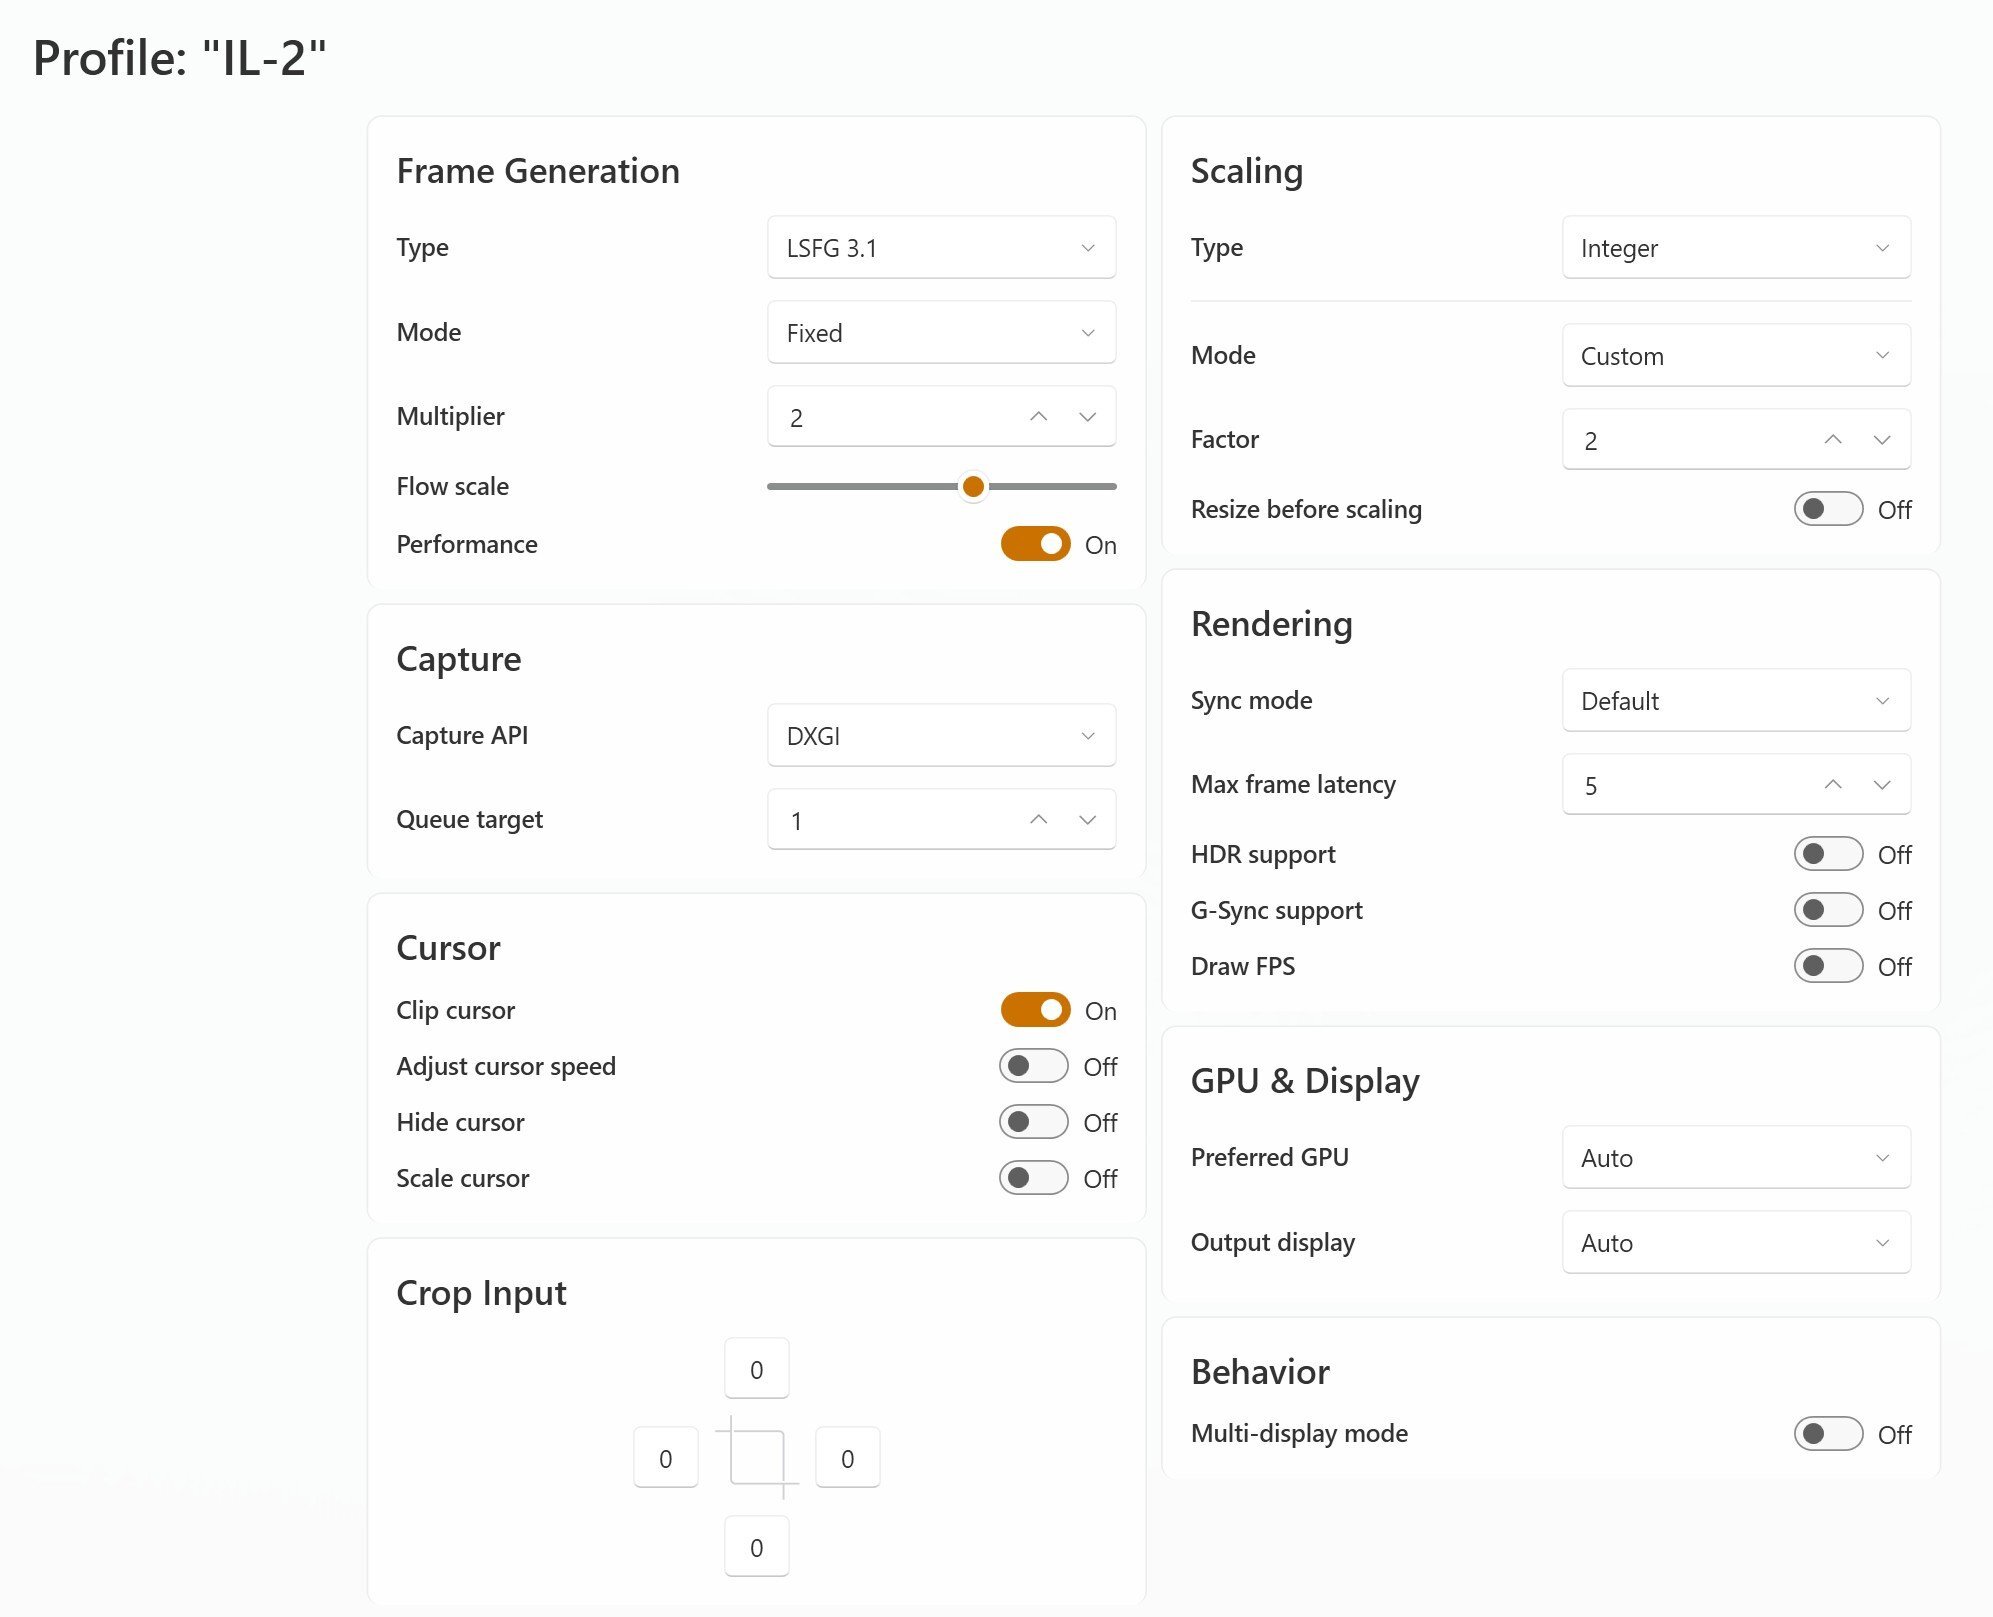Increase Max frame latency with up arrow
Image resolution: width=1993 pixels, height=1617 pixels.
(1832, 785)
